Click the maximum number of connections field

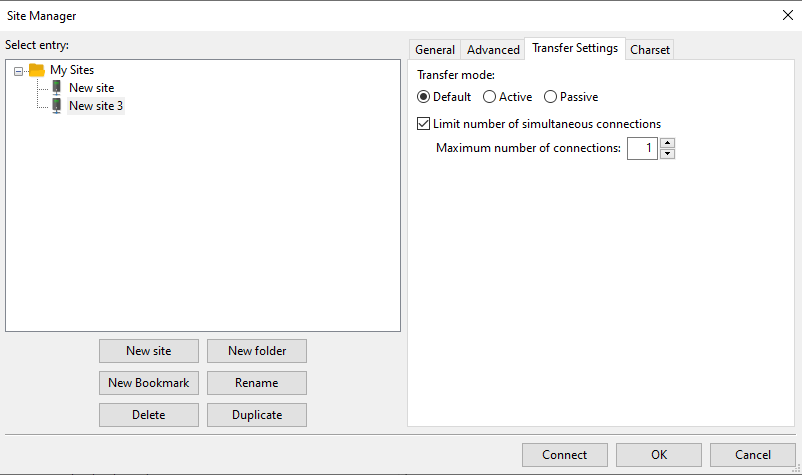click(642, 149)
